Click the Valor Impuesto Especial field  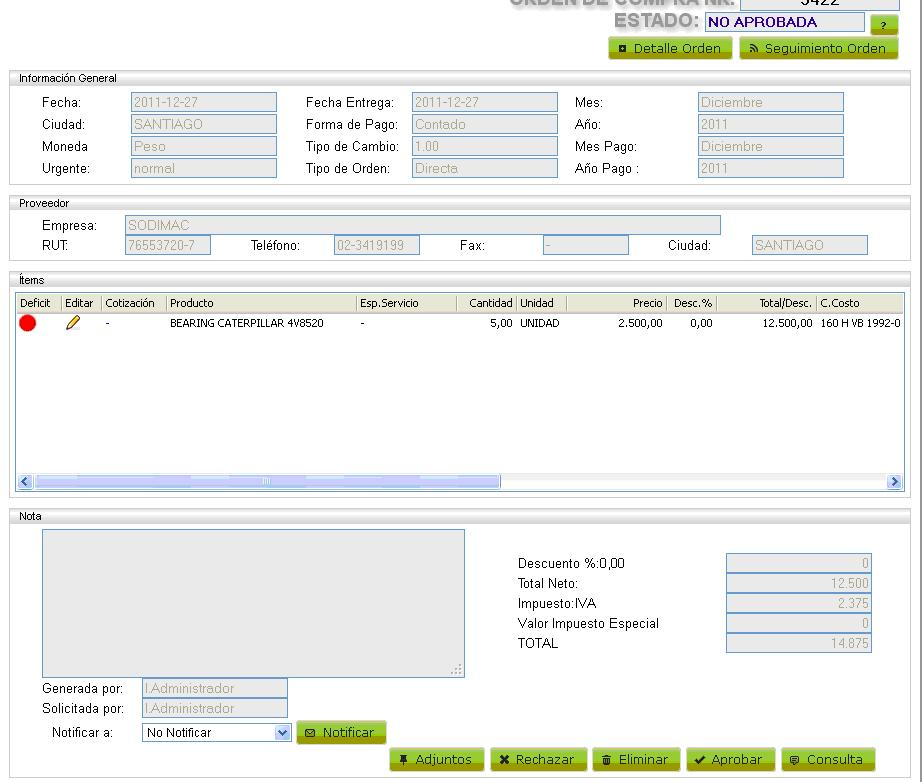[799, 623]
